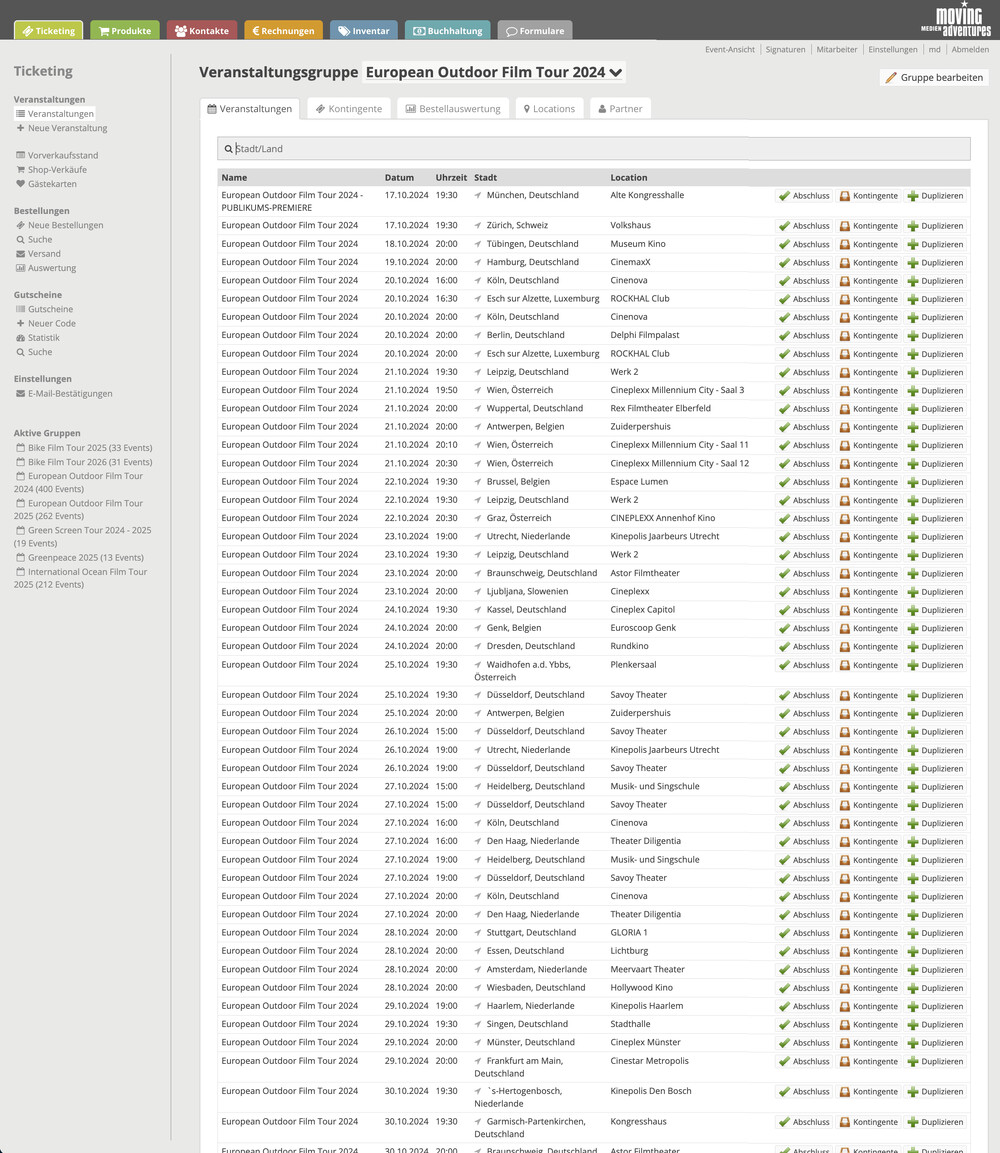This screenshot has height=1153, width=1000.
Task: Open the Kontingente tab
Action: 348,109
